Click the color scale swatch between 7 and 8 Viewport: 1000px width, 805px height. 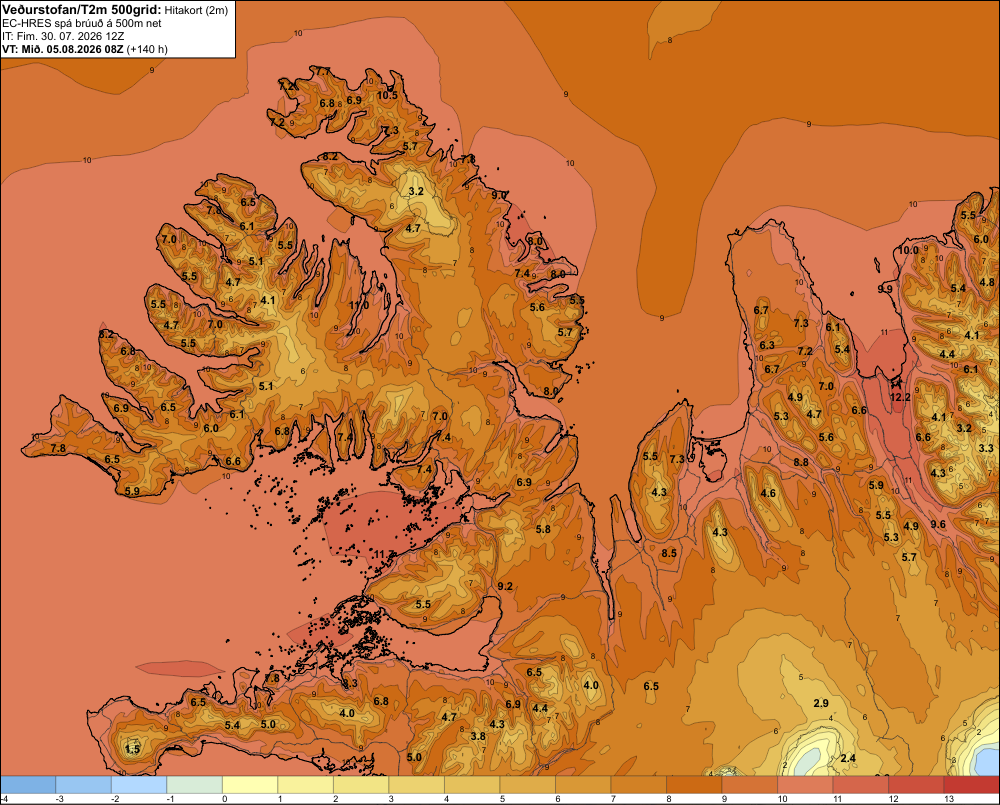pos(638,785)
